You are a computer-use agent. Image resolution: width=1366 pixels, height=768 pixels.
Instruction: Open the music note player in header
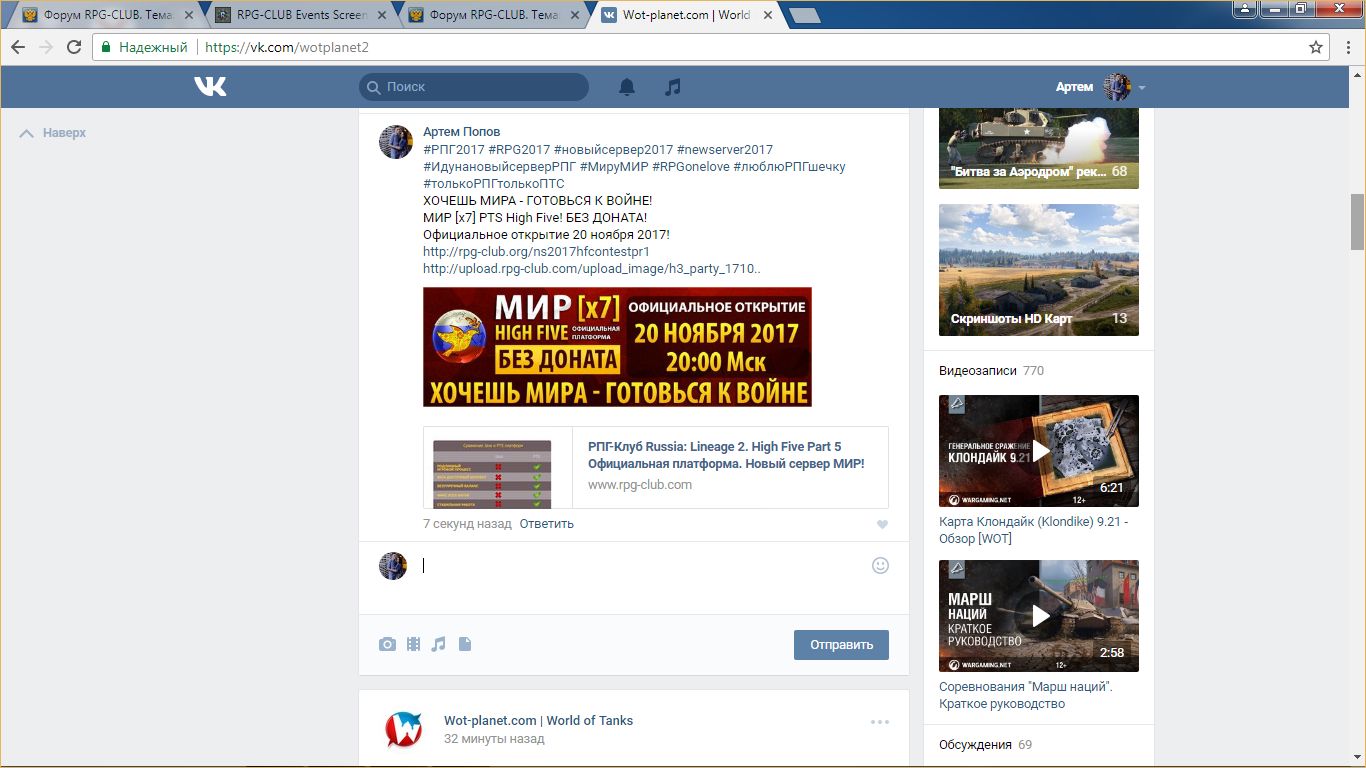[x=673, y=87]
